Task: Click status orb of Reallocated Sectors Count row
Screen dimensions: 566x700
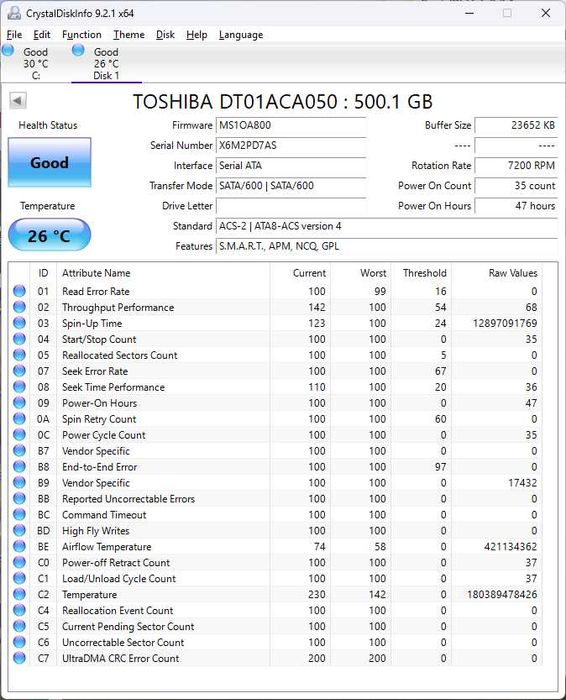Action: (19, 355)
